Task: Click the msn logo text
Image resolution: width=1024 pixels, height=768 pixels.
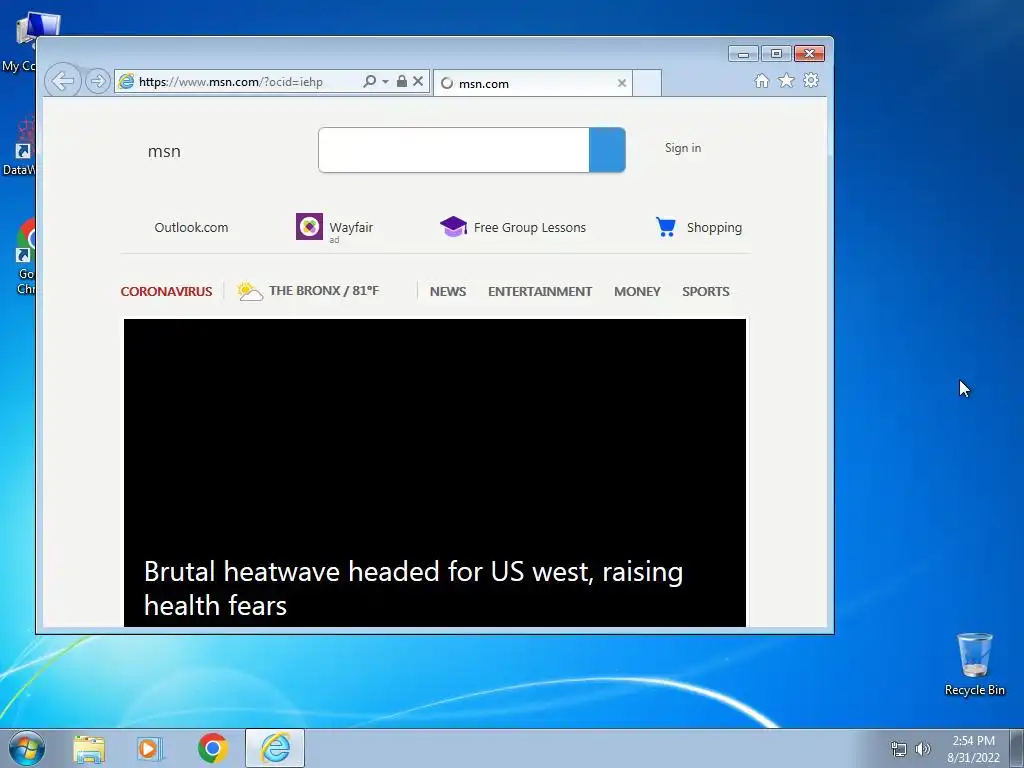Action: click(164, 151)
